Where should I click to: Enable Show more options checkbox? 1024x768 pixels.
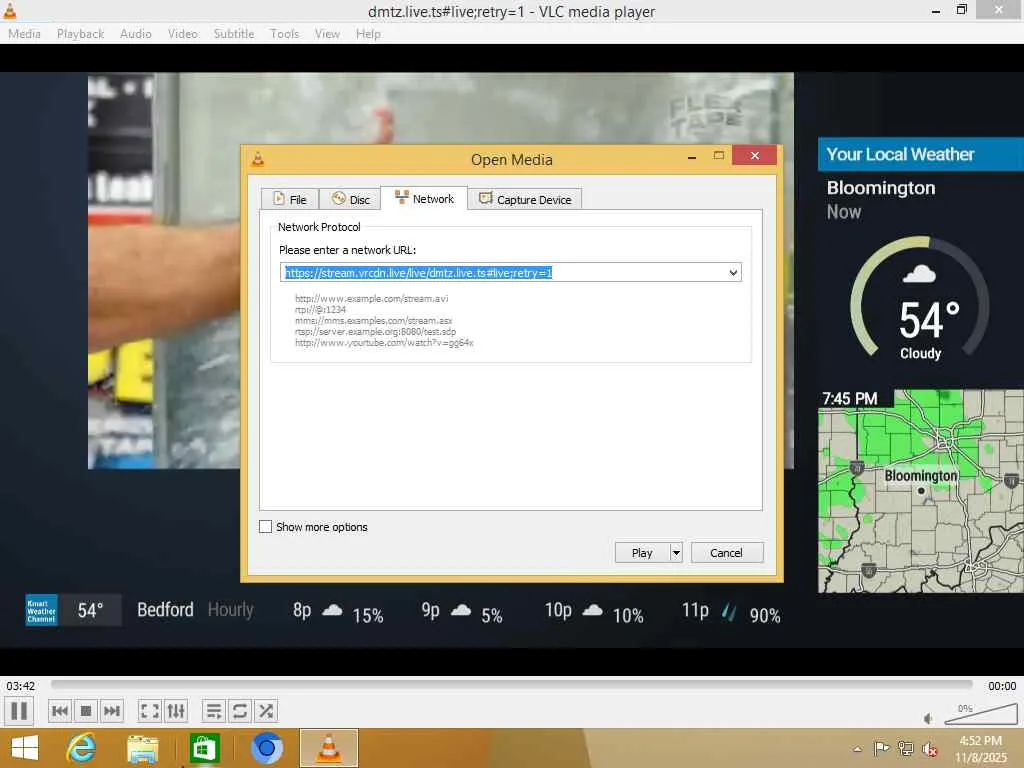point(265,526)
